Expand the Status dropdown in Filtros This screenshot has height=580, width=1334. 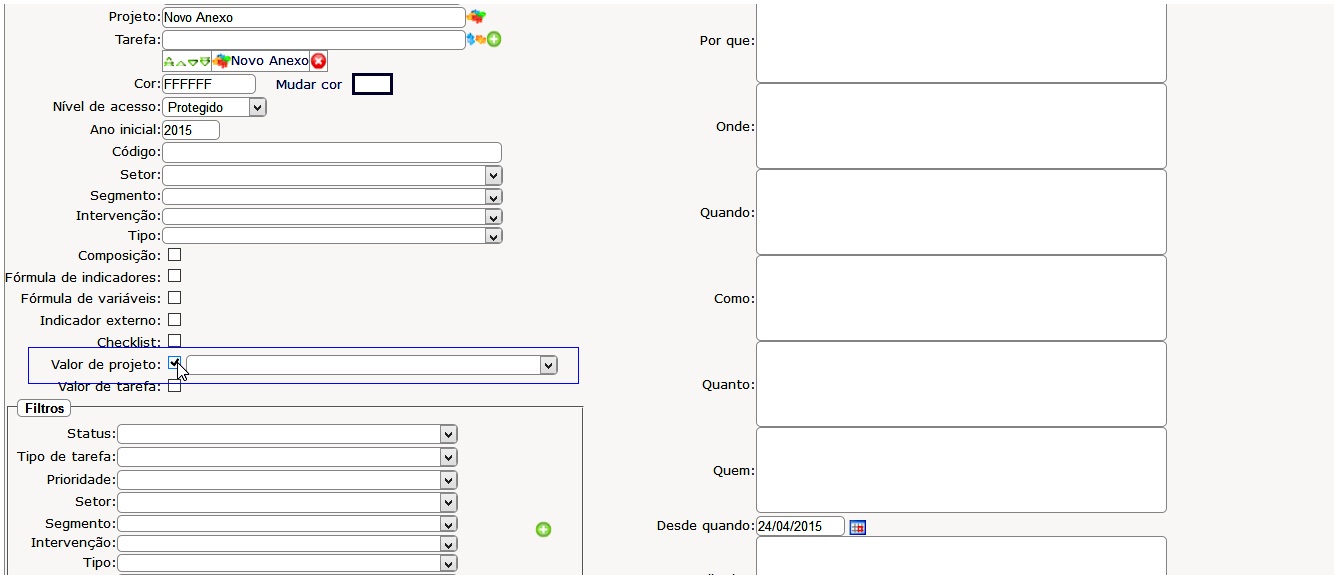coord(287,434)
